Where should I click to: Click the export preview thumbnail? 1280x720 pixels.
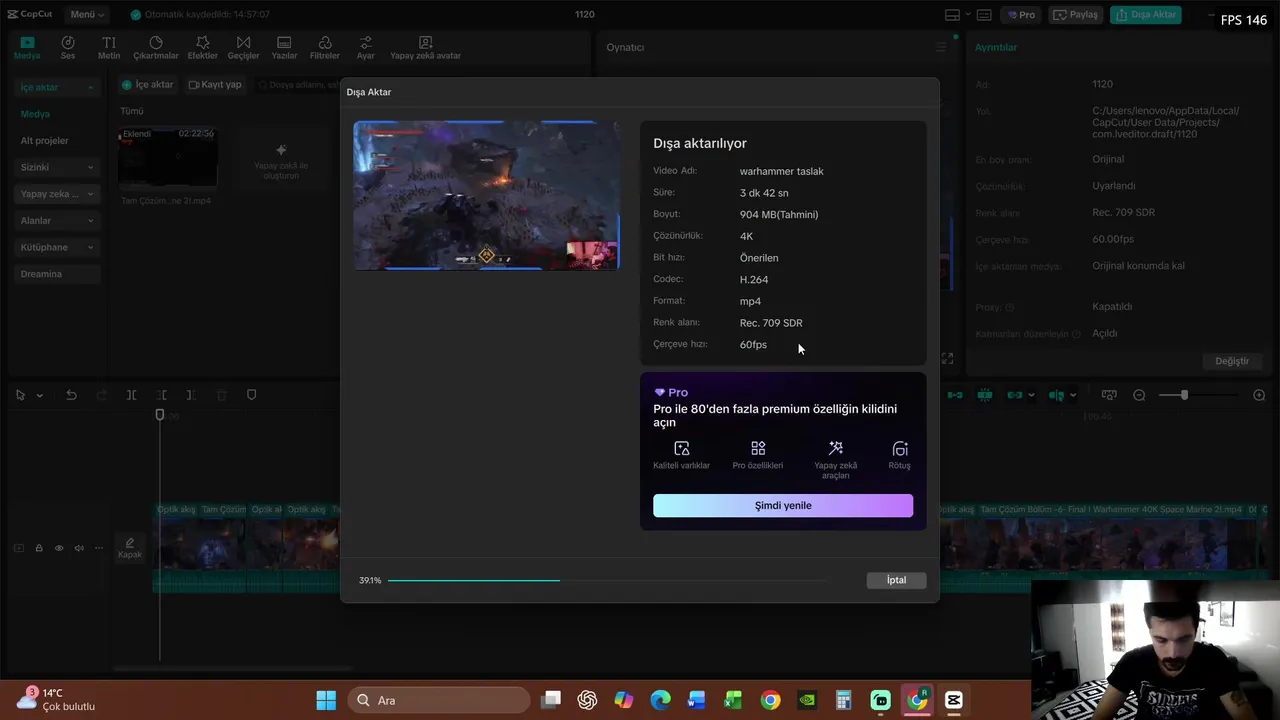click(x=486, y=196)
